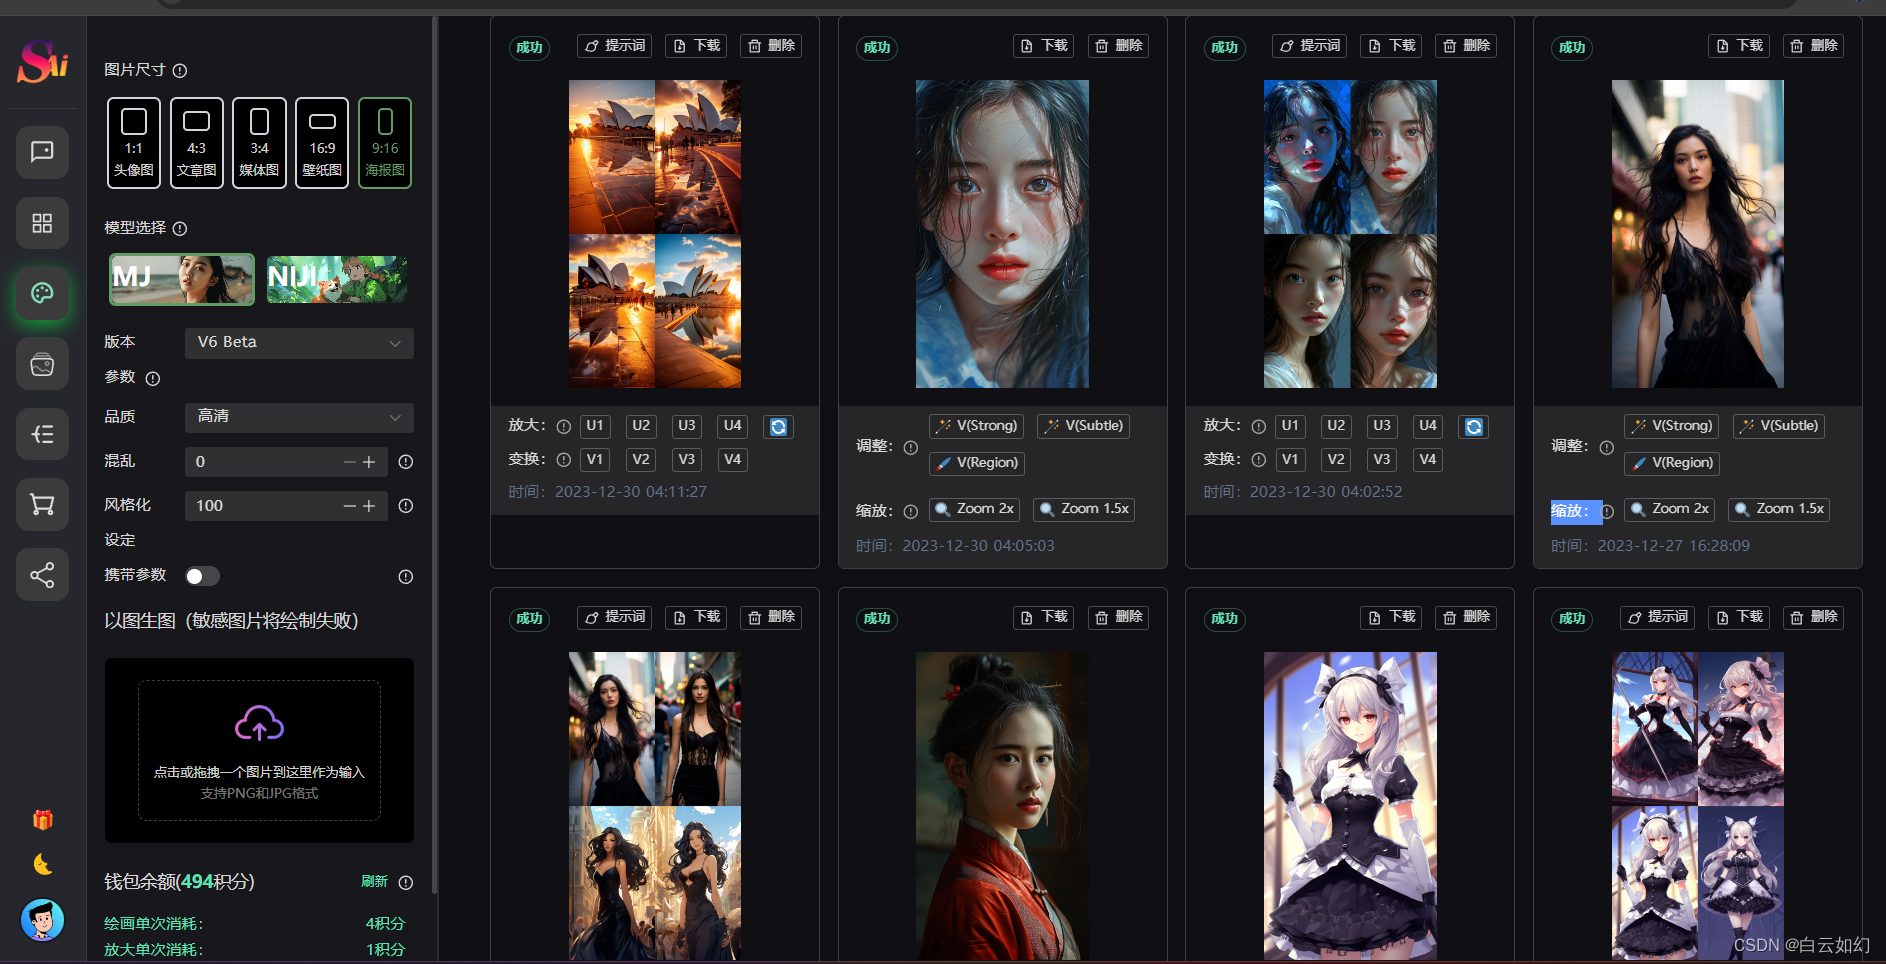Image resolution: width=1886 pixels, height=964 pixels.
Task: Select 3:4 媒体图 aspect ratio
Action: point(259,143)
